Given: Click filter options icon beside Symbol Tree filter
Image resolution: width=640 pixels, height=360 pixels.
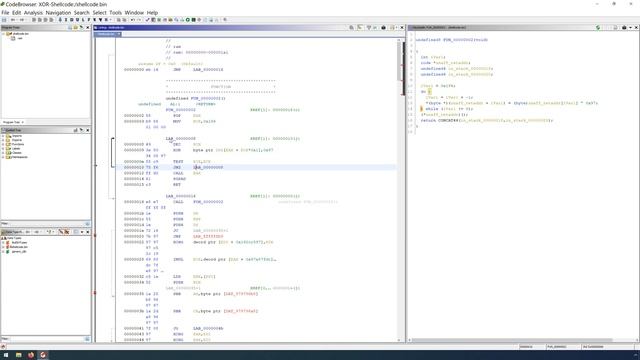Looking at the screenshot, I should coord(87,224).
